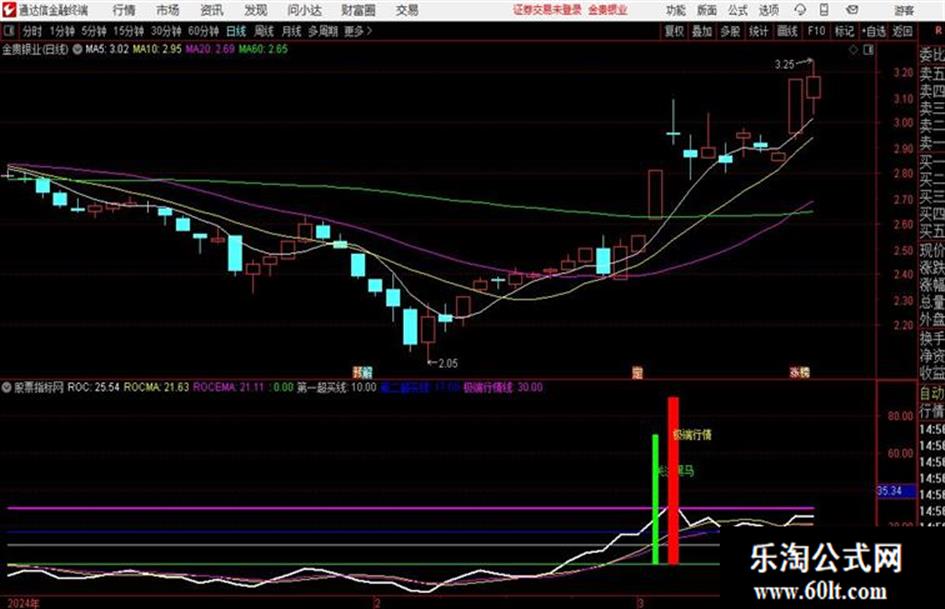This screenshot has width=945, height=609.
Task: Click the red 金贵银业 stock name link
Action: coord(608,10)
